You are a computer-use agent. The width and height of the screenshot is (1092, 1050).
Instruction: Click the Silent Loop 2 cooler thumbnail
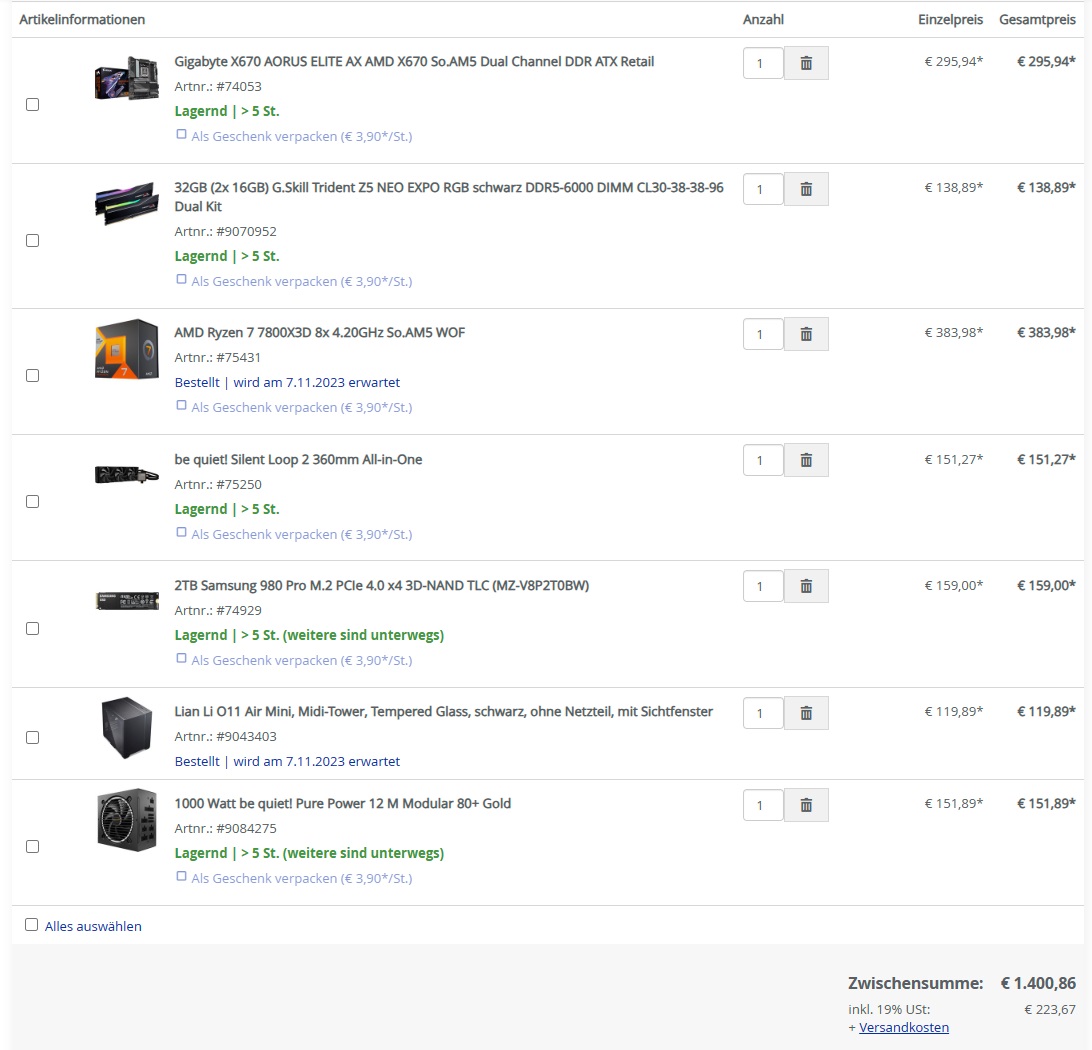[x=127, y=475]
